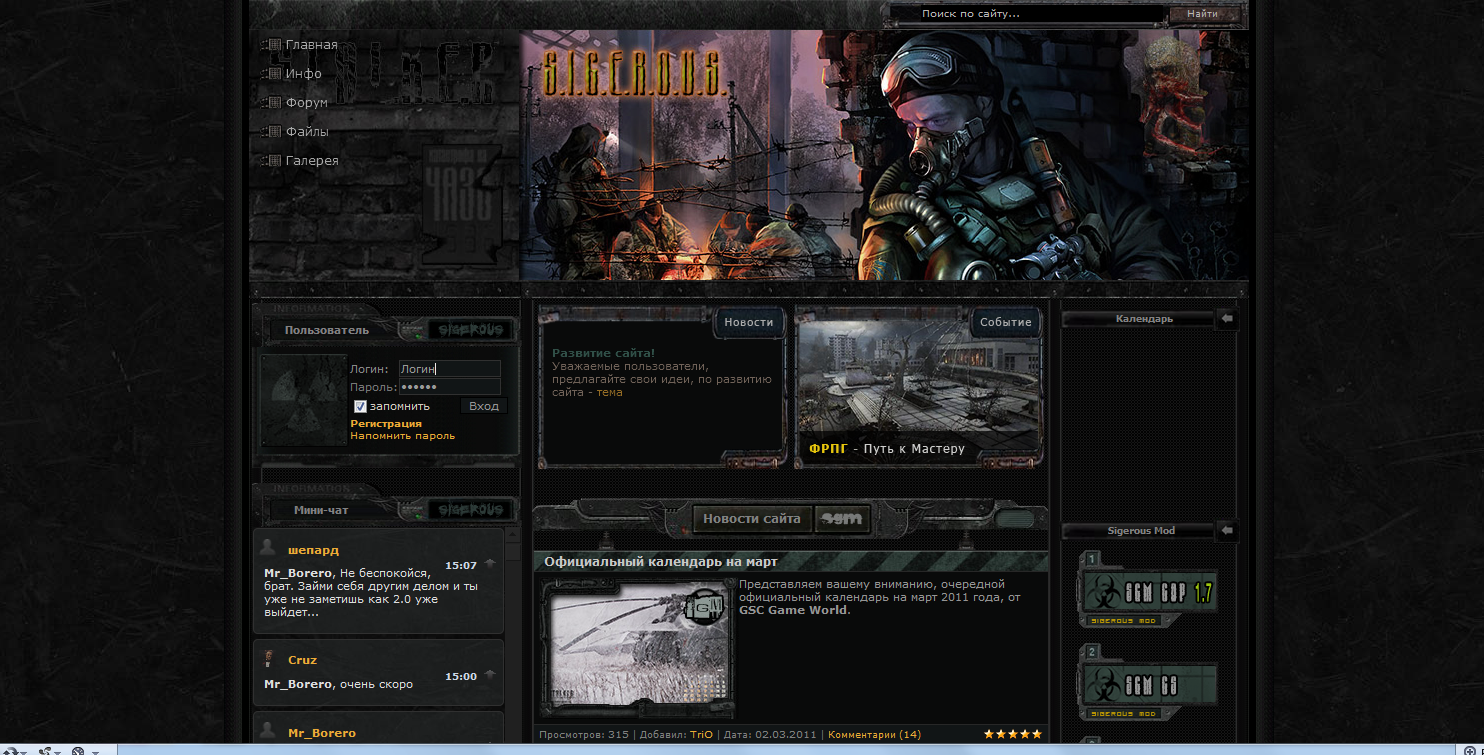Screen dimensions: 1484x755
Task: Focus the Пароль password field
Action: tap(449, 387)
